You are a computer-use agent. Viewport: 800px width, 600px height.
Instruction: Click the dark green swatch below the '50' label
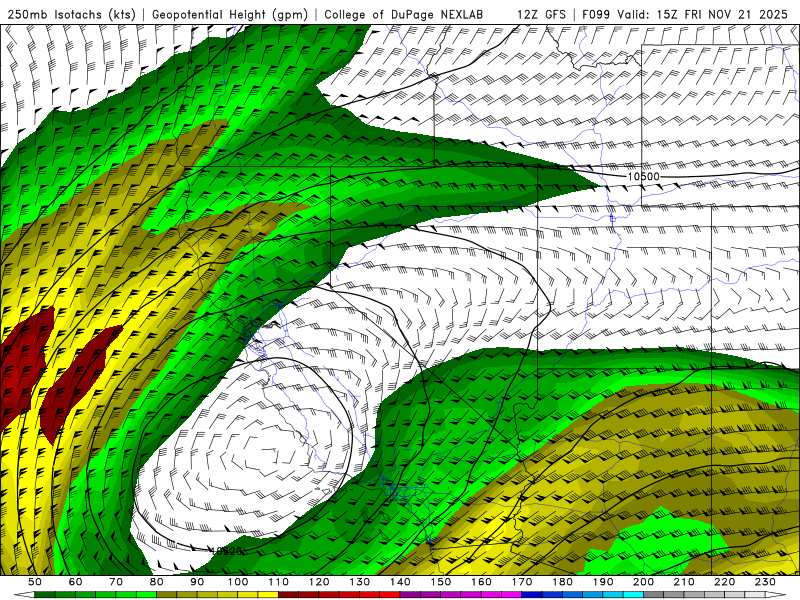coord(45,595)
